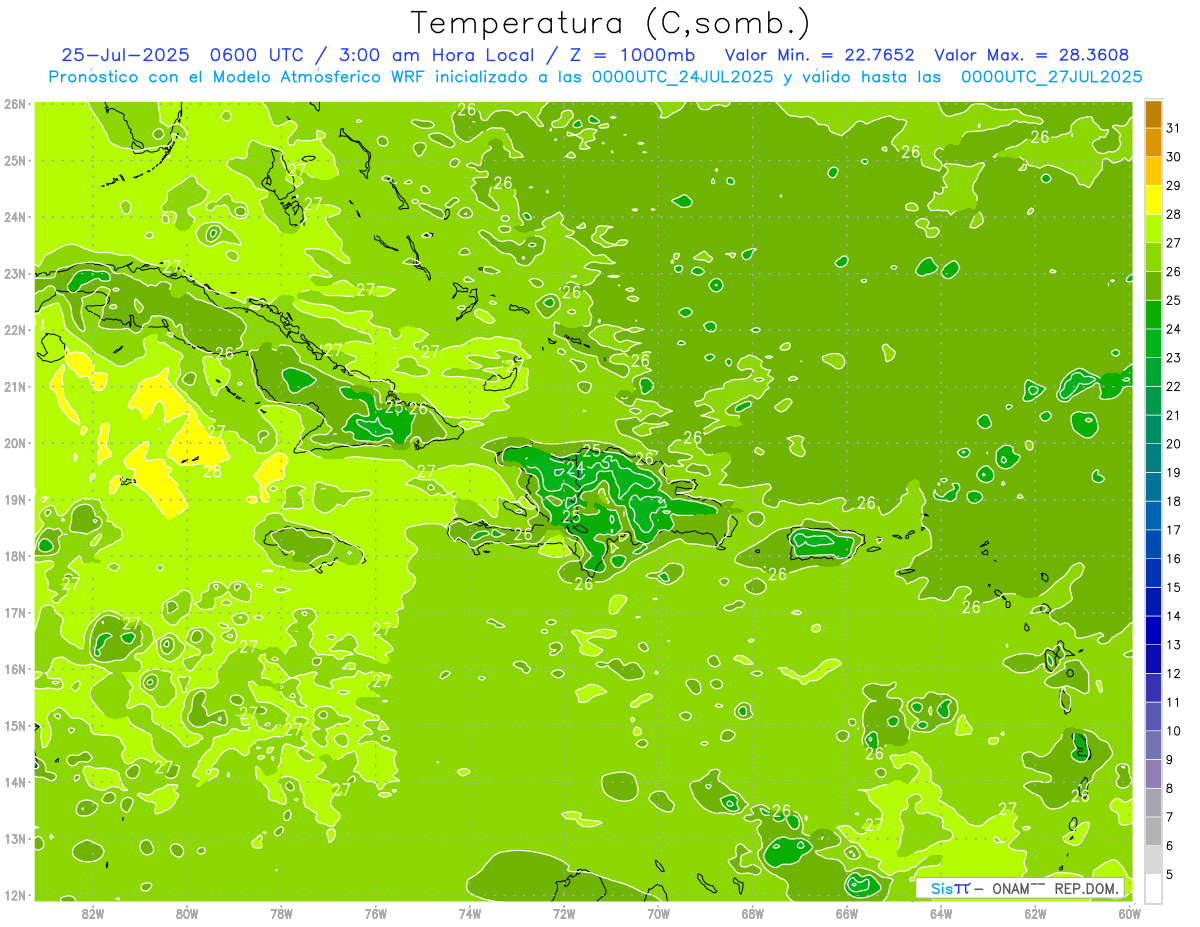Screen dimensions: 1200x927
Task: Click longitude axis label '60W'
Action: point(1130,913)
